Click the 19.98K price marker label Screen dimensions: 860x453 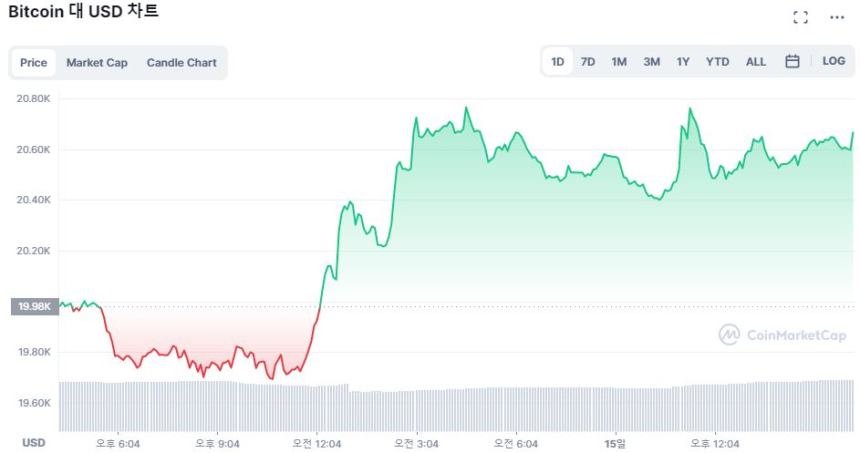click(x=34, y=307)
